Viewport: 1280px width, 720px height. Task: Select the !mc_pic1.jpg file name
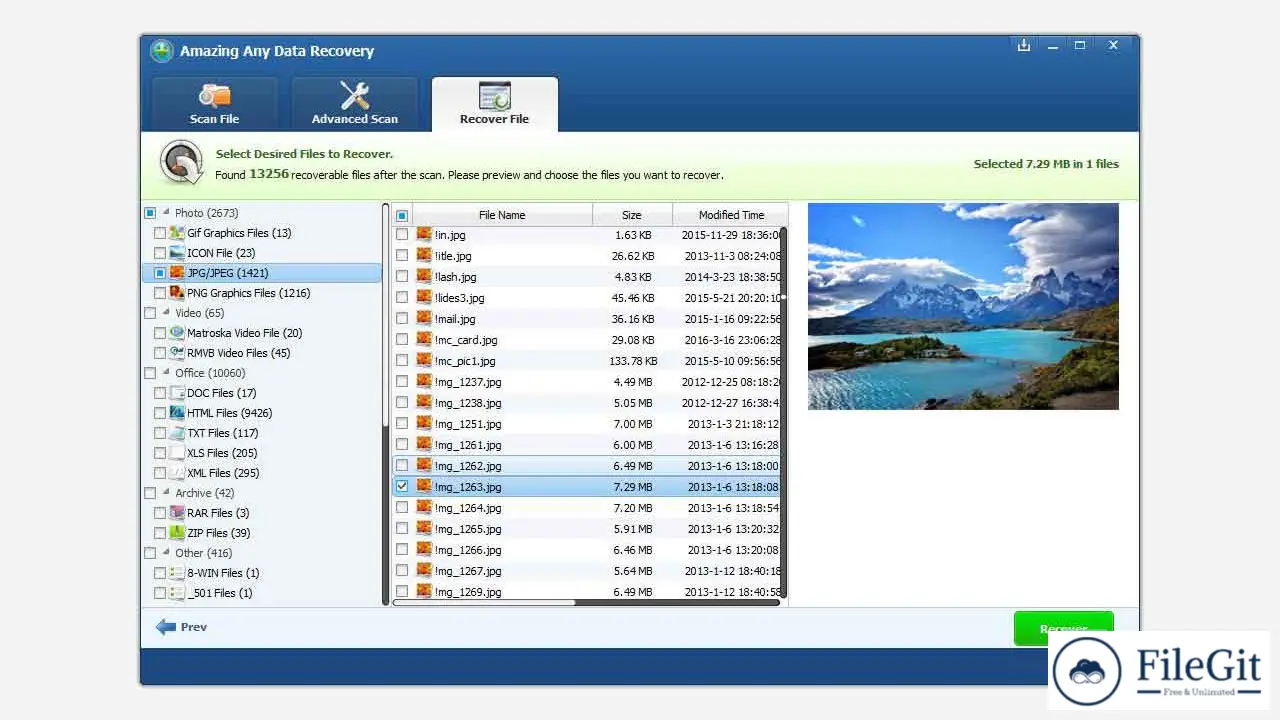coord(465,361)
